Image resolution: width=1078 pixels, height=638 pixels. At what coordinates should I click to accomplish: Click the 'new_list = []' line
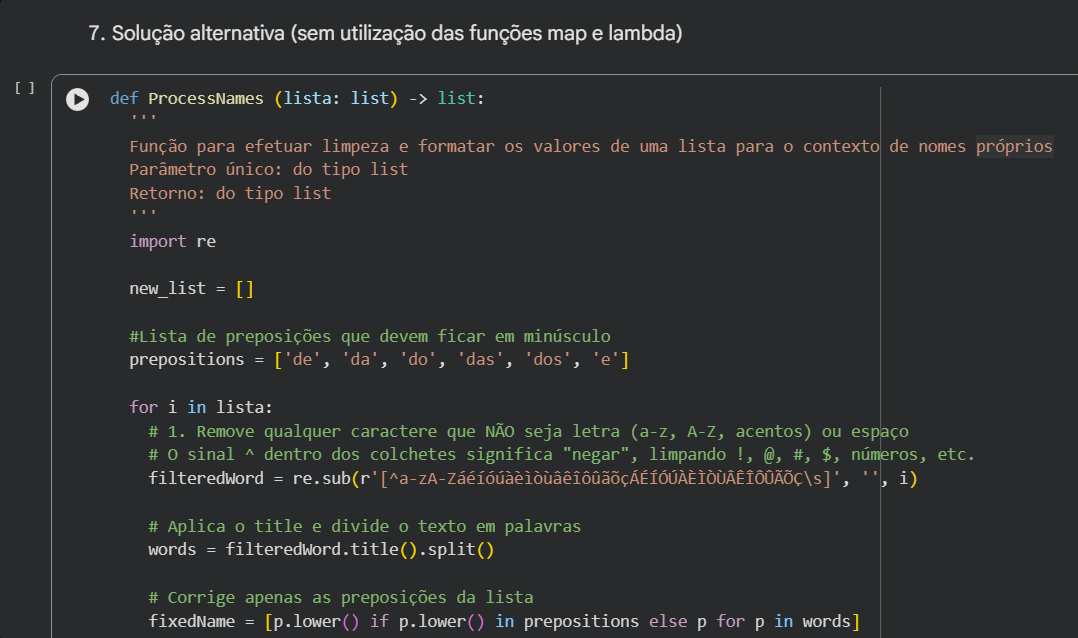click(x=192, y=289)
